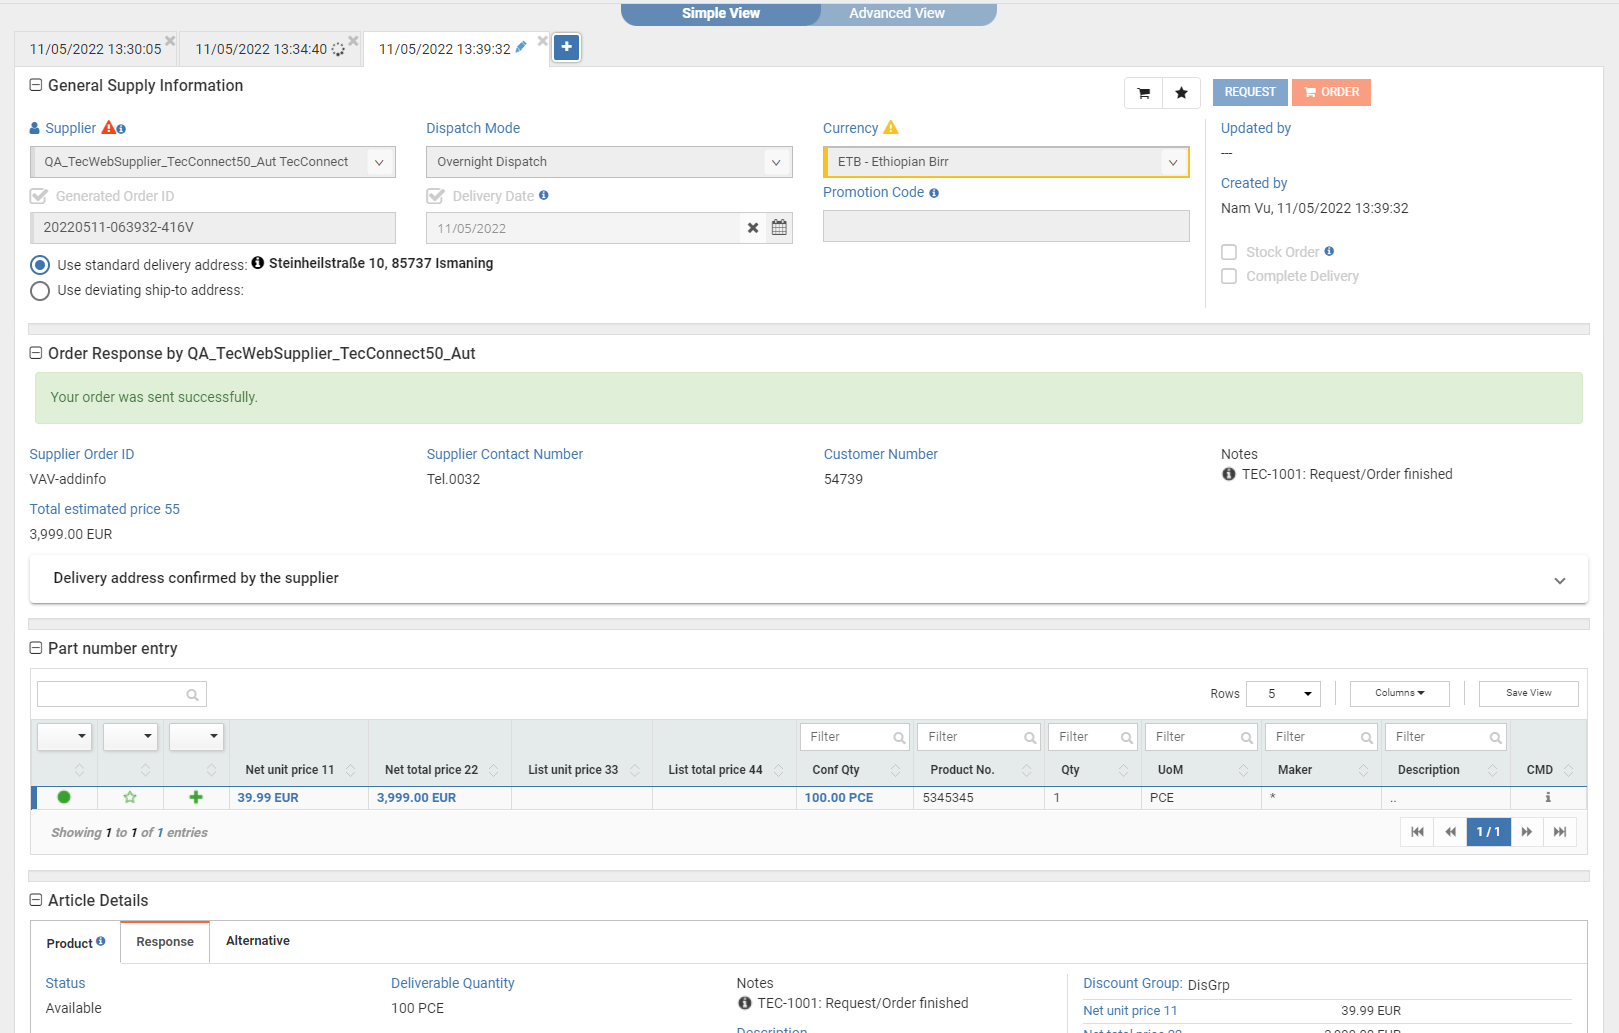The width and height of the screenshot is (1619, 1033).
Task: Click the Promotion Code input field
Action: (x=1006, y=226)
